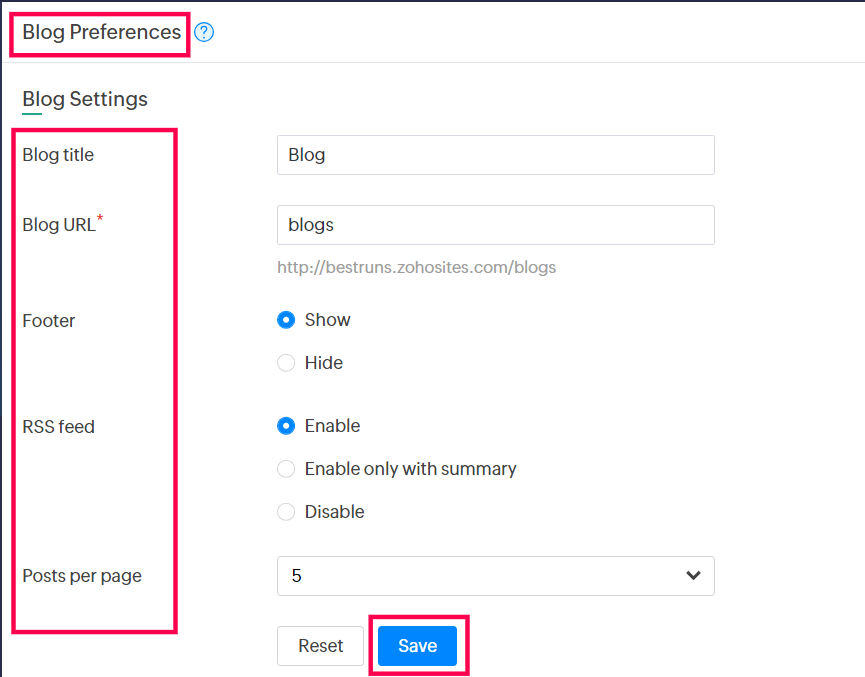
Task: Open the Posts per page dropdown
Action: pyautogui.click(x=495, y=576)
